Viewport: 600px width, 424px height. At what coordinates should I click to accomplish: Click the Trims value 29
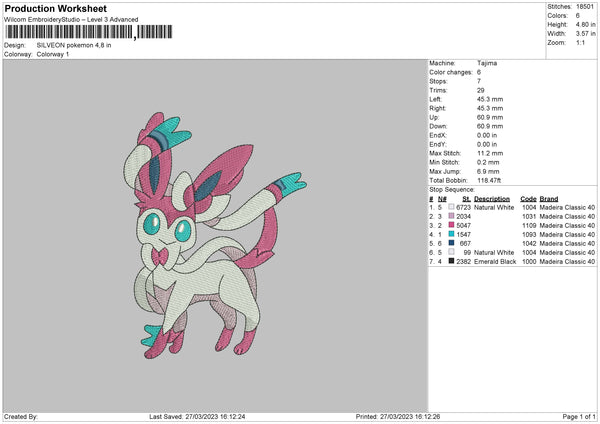click(481, 90)
